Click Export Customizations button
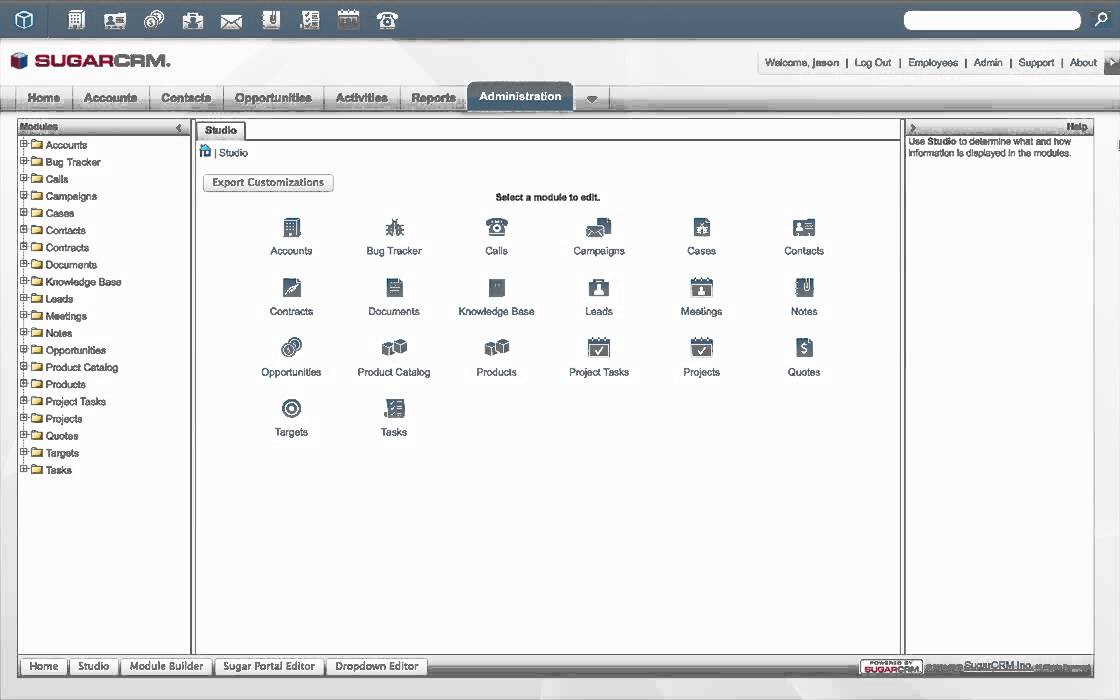The height and width of the screenshot is (700, 1120). [268, 182]
